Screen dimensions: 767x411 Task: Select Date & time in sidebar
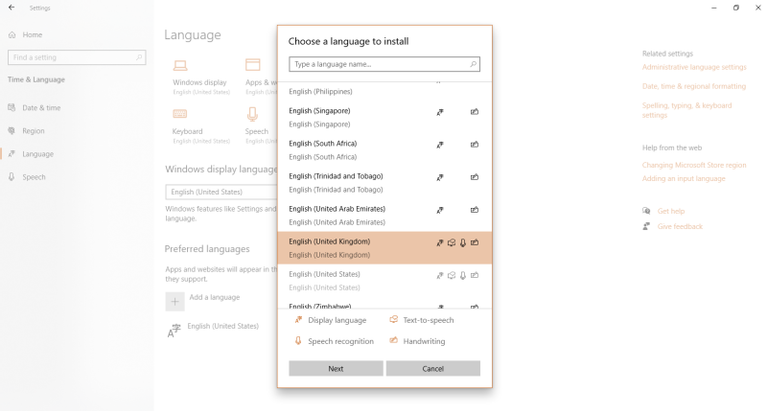tap(41, 108)
